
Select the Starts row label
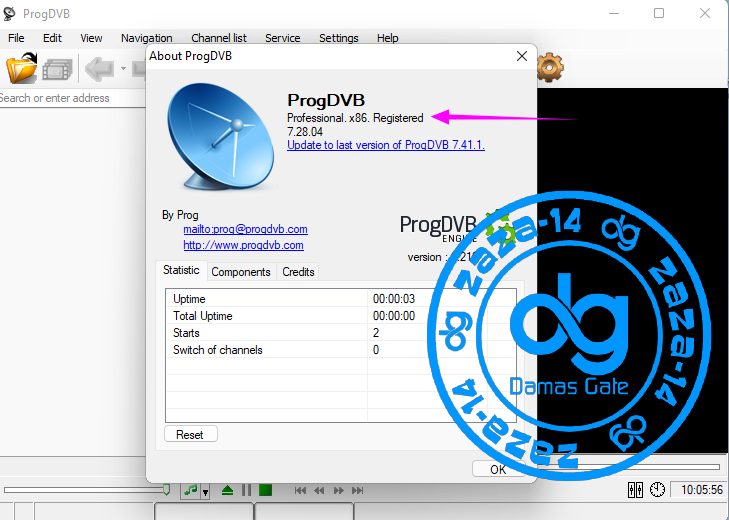[186, 333]
